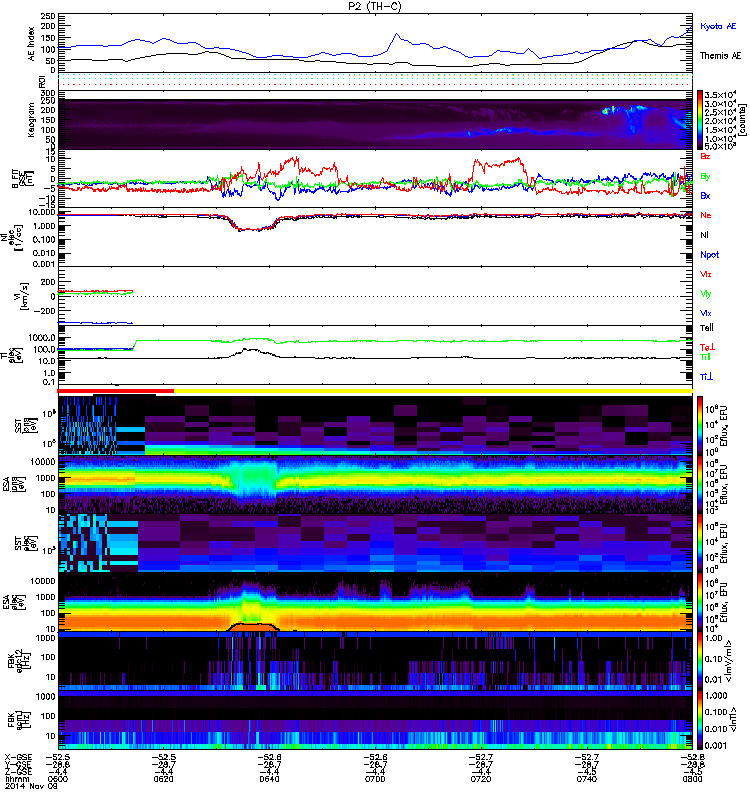750x800 pixels.
Task: Click the Kyoto AE peak near 0705
Action: (396, 34)
